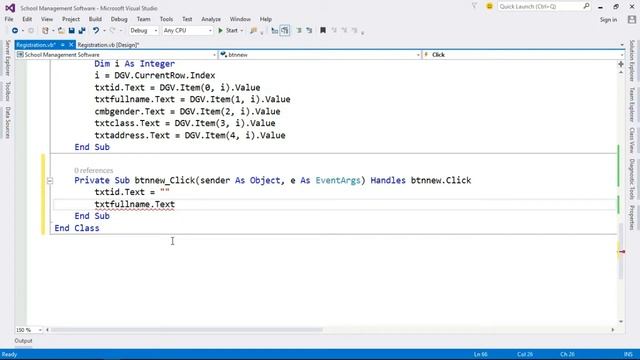Image resolution: width=640 pixels, height=360 pixels.
Task: Click the Open File folder icon
Action: click(x=61, y=31)
